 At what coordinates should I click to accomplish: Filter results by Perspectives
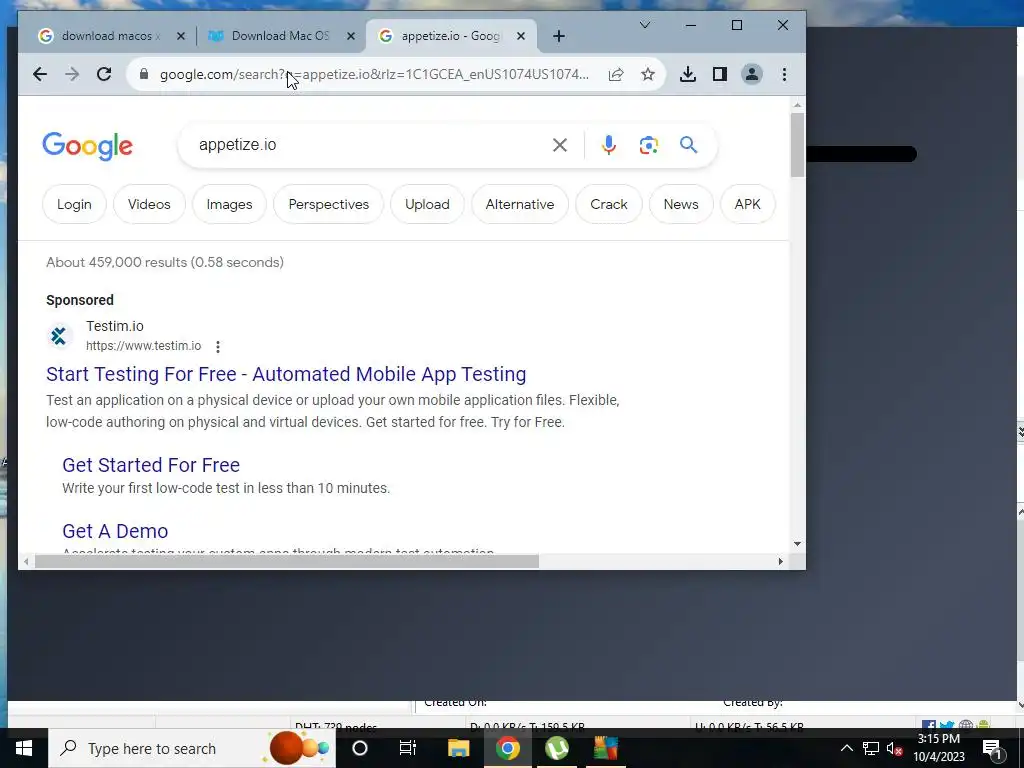click(x=328, y=204)
